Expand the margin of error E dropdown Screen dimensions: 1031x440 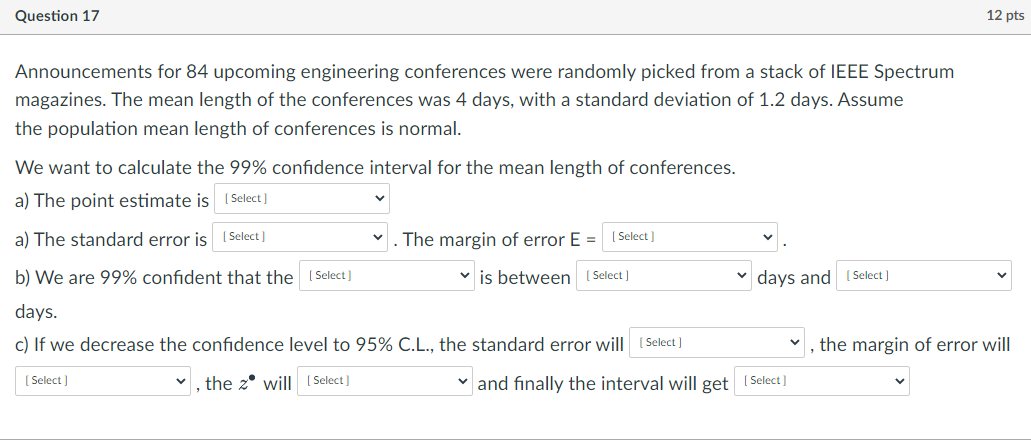pyautogui.click(x=691, y=238)
